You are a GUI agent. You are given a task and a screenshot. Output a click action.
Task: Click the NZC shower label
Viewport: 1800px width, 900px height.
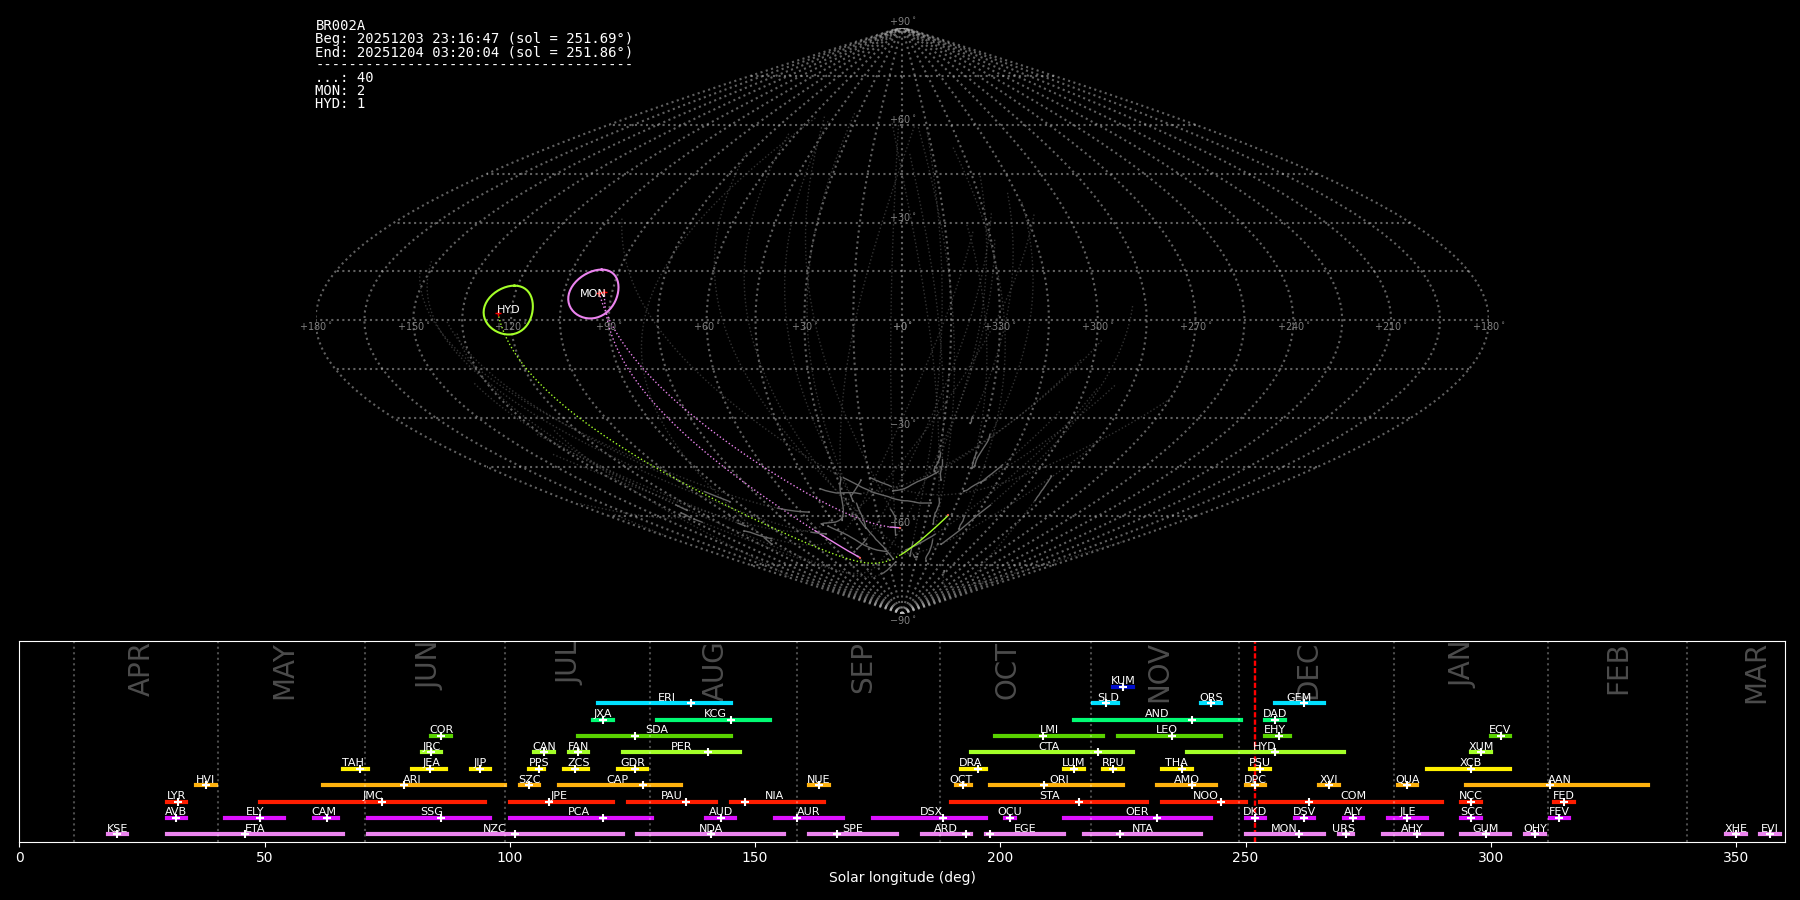[495, 829]
